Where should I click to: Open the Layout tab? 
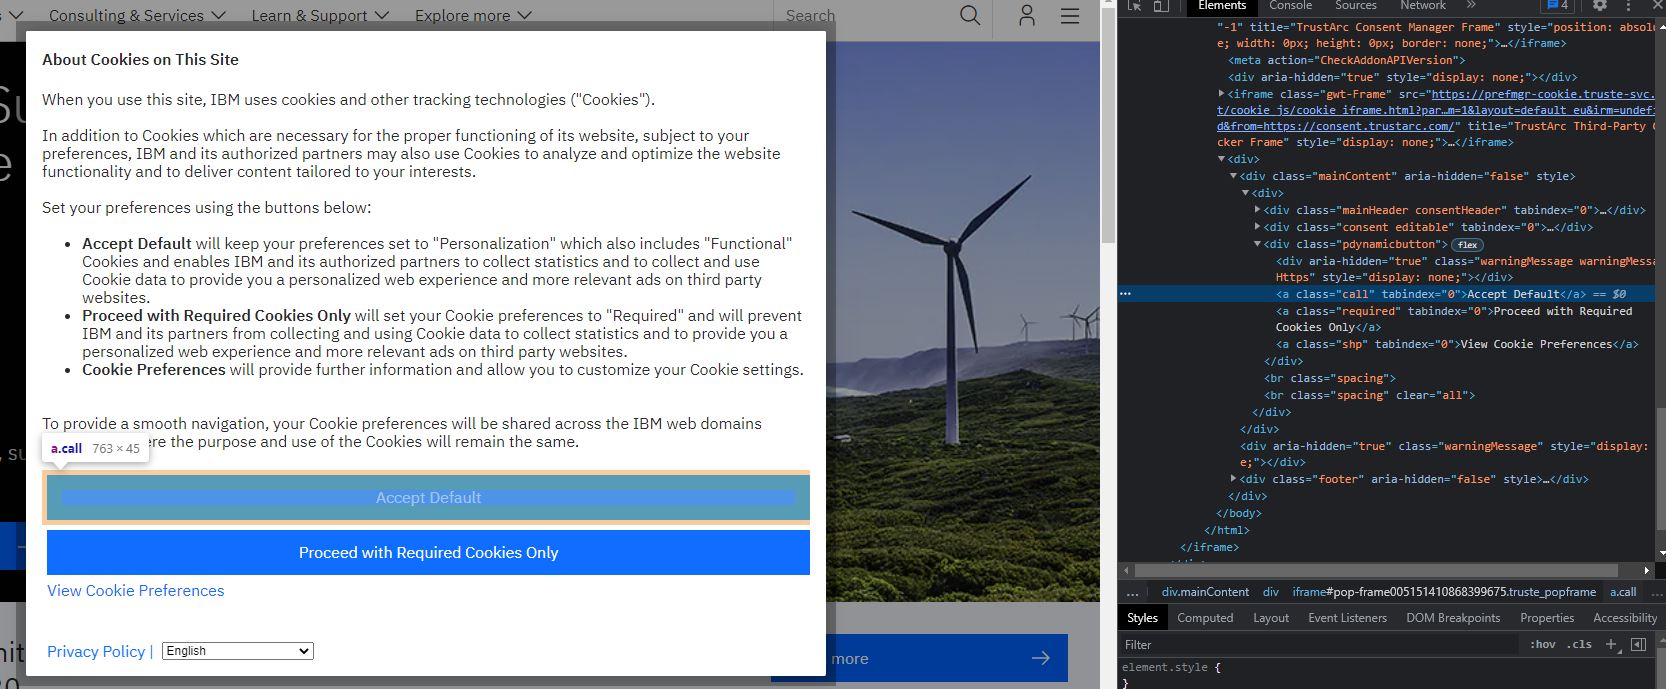[x=1271, y=618]
